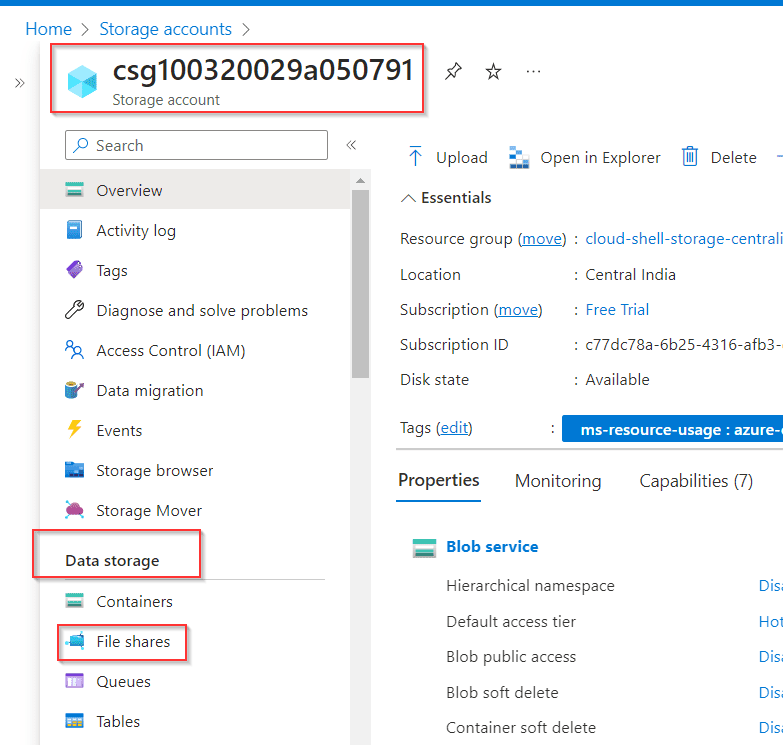This screenshot has height=745, width=783.
Task: Click the Subscription ID value
Action: [684, 345]
